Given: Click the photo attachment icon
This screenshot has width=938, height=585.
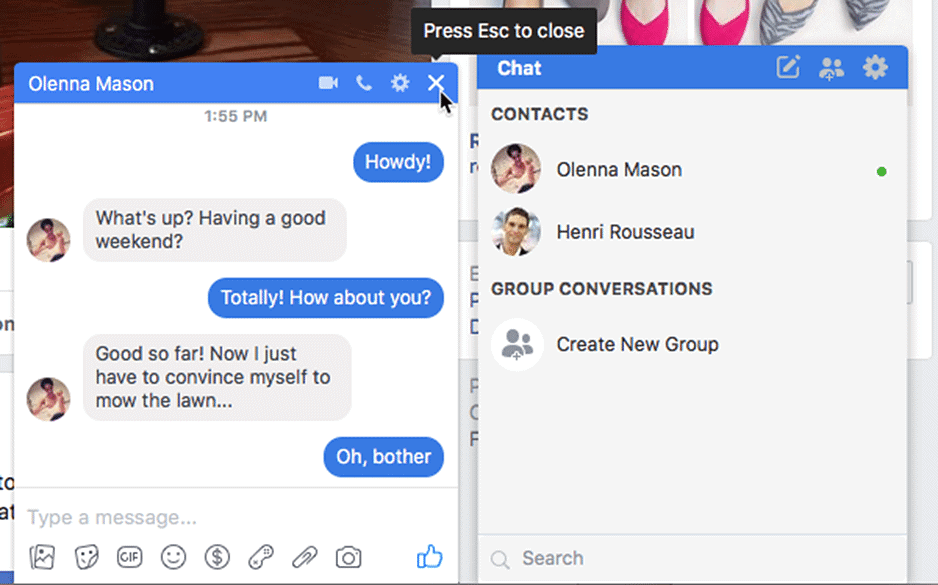Looking at the screenshot, I should tap(42, 557).
